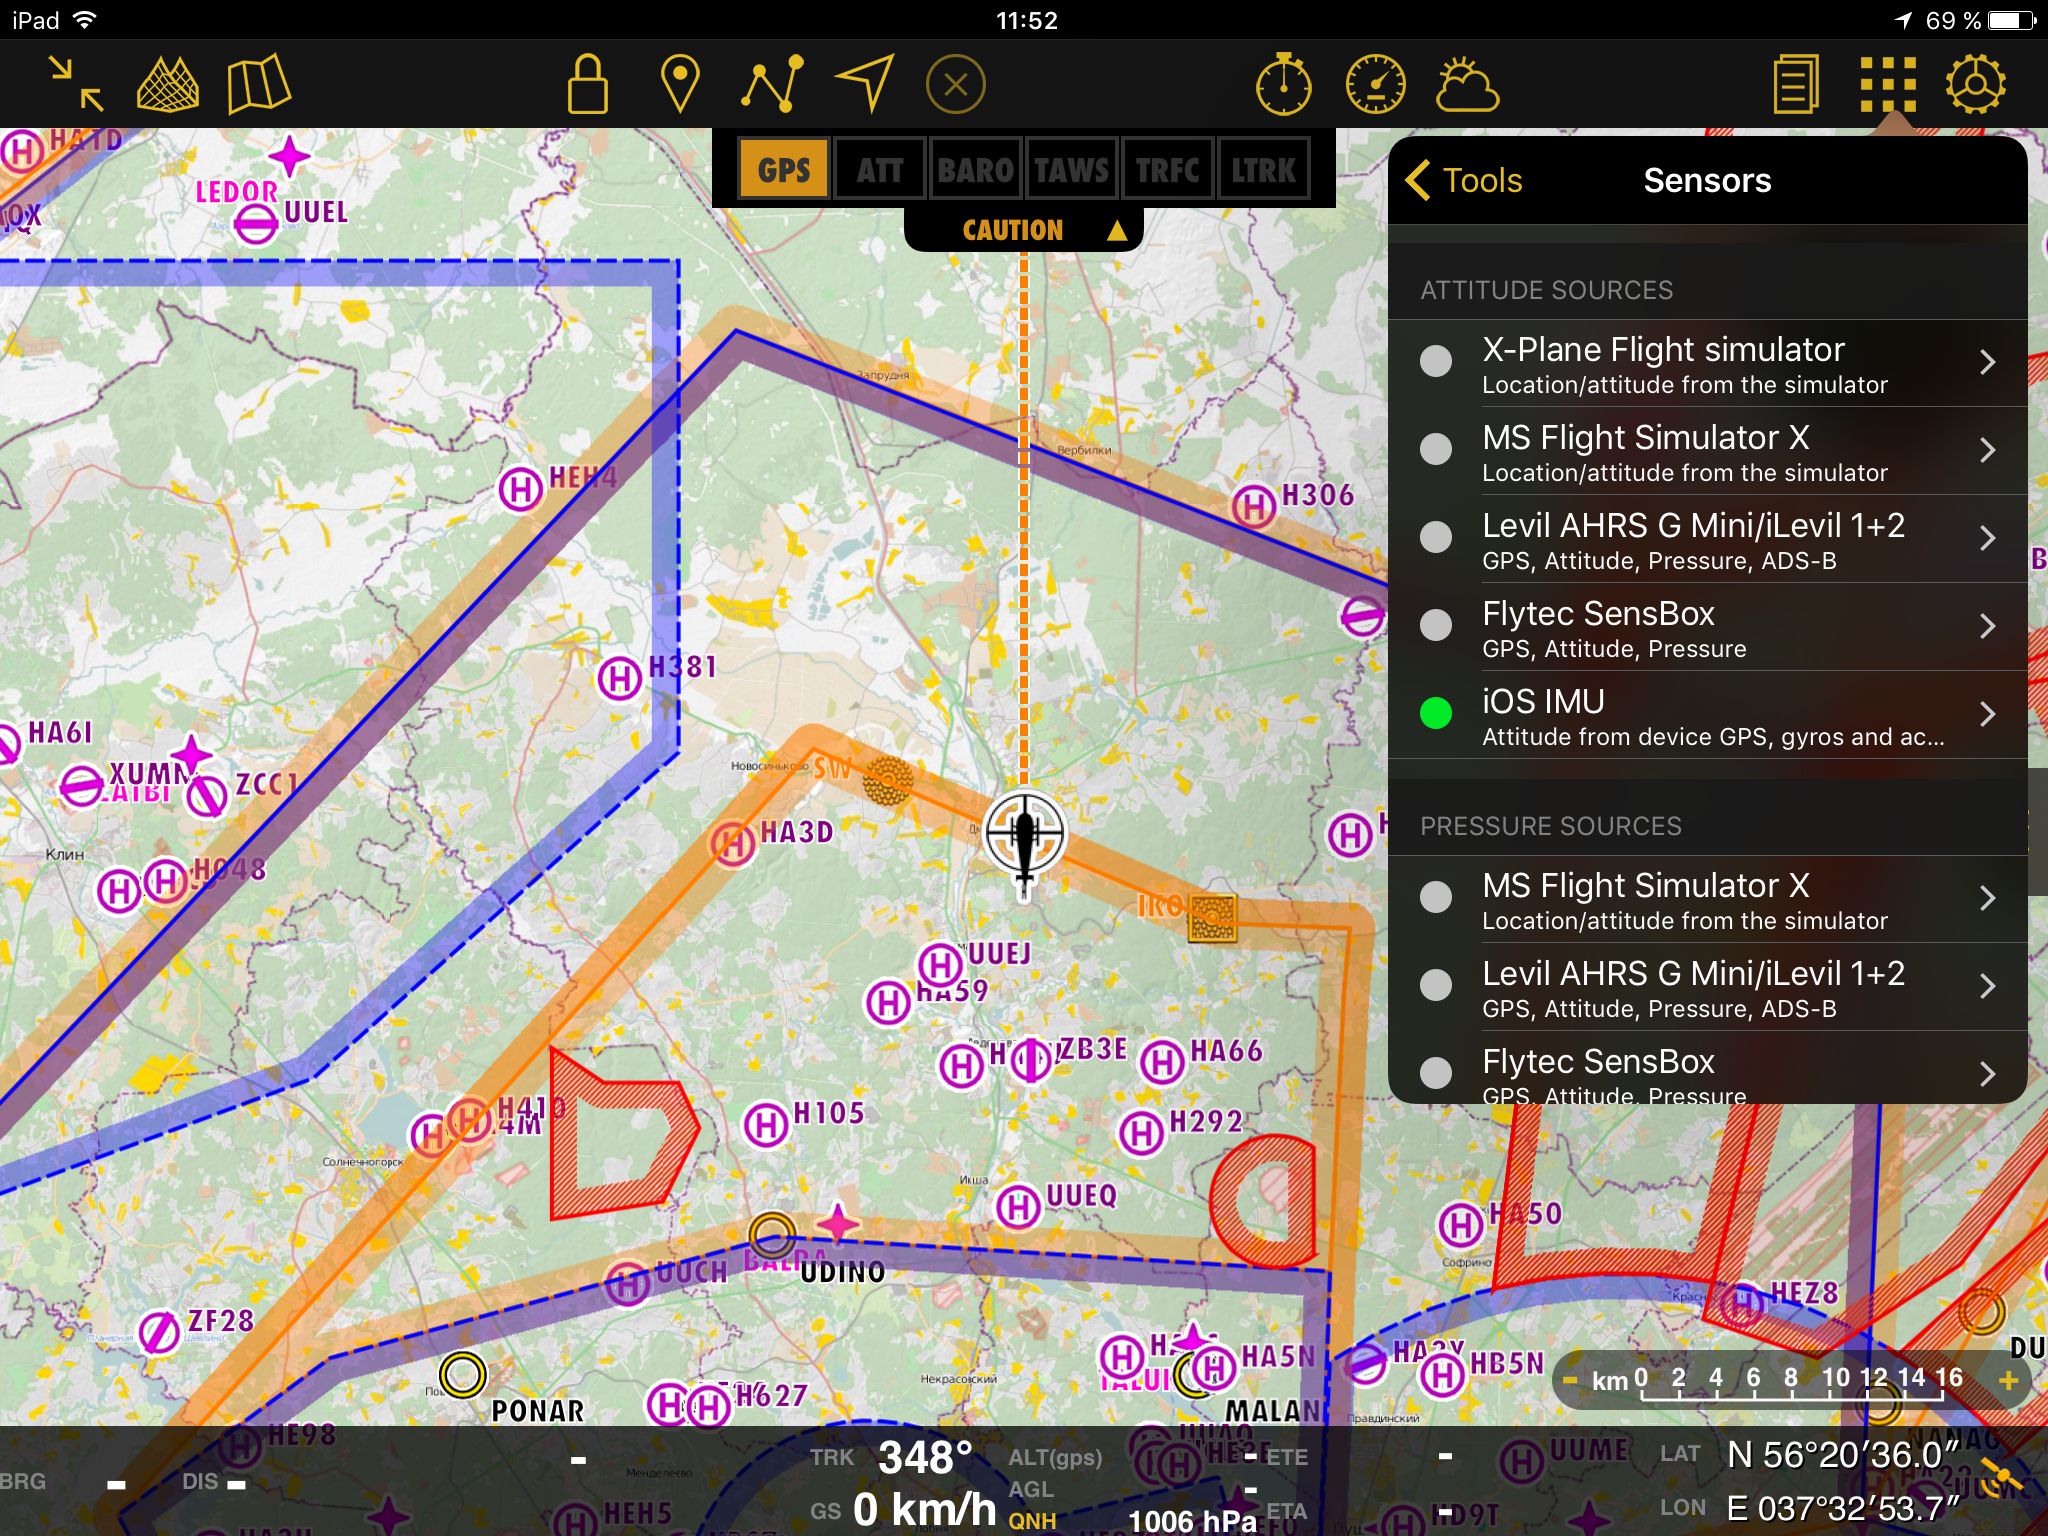Switch to the TAWS status tab

pos(1071,170)
